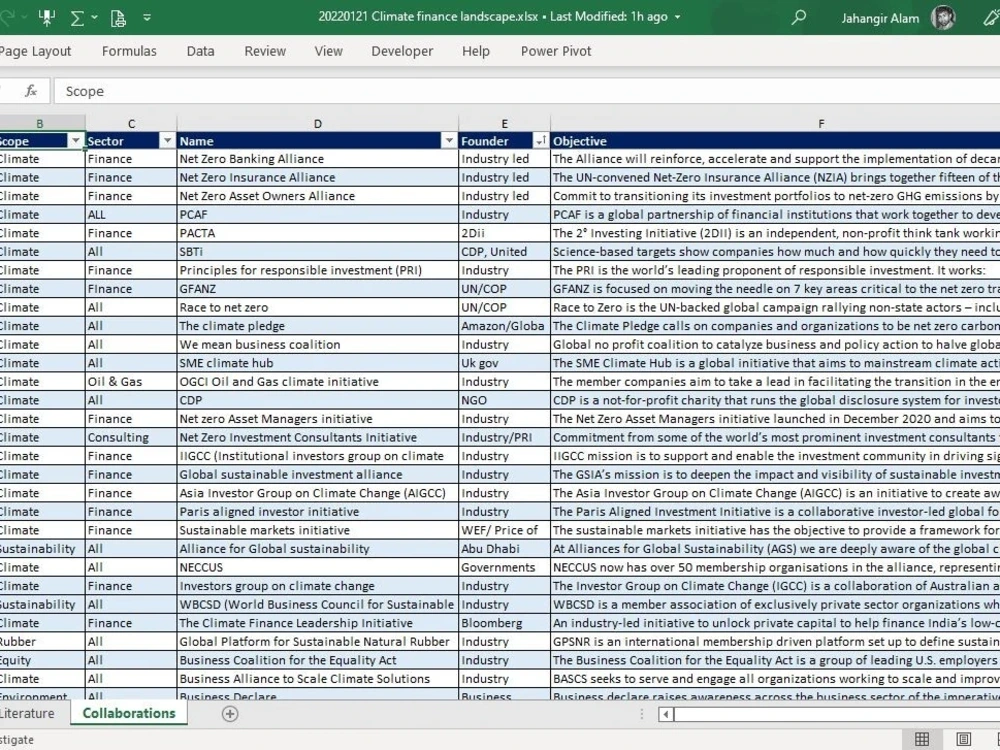
Task: Open the Help ribbon tab
Action: [476, 51]
